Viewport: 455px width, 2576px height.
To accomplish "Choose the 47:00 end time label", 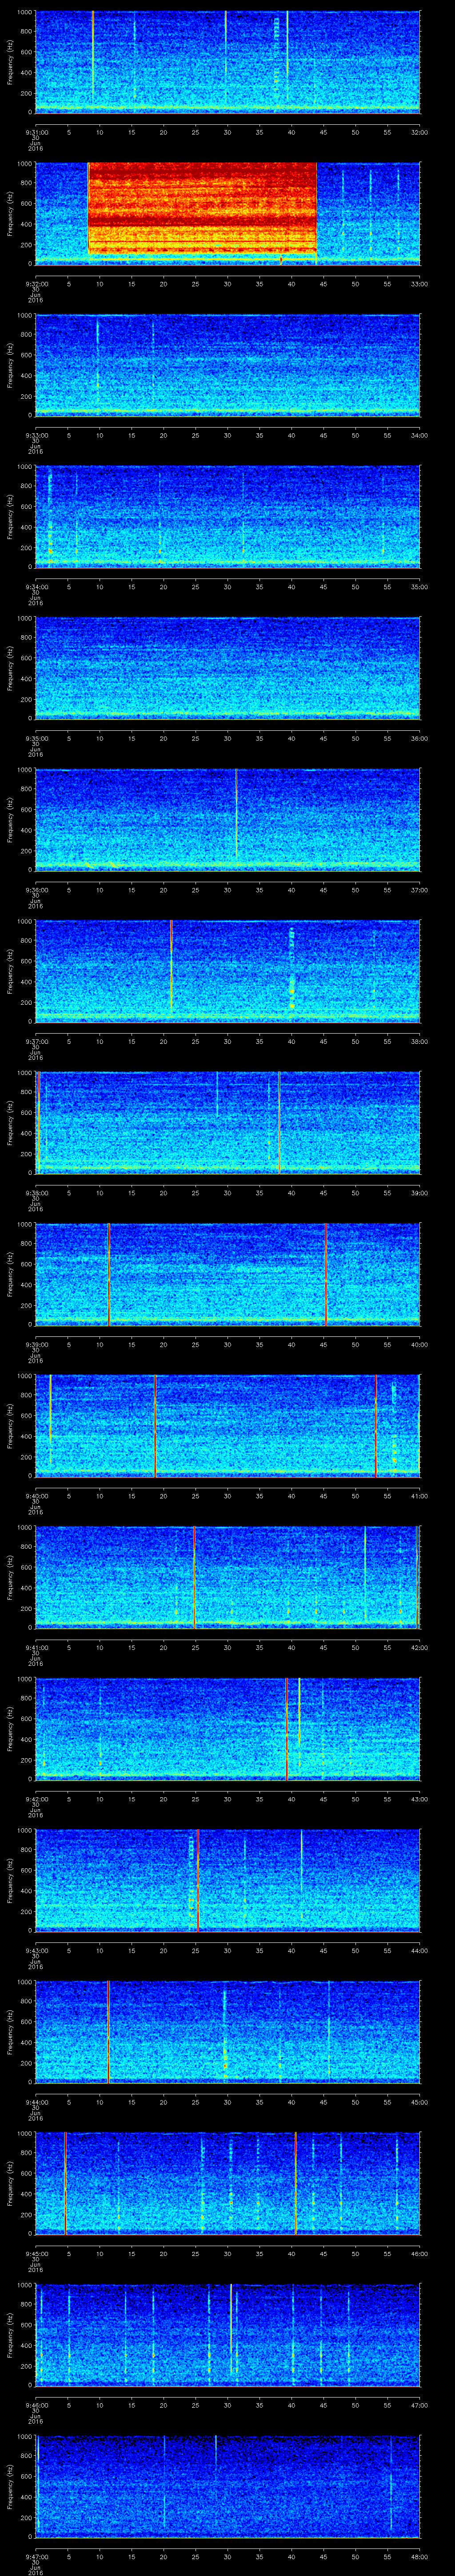I will coord(419,2405).
